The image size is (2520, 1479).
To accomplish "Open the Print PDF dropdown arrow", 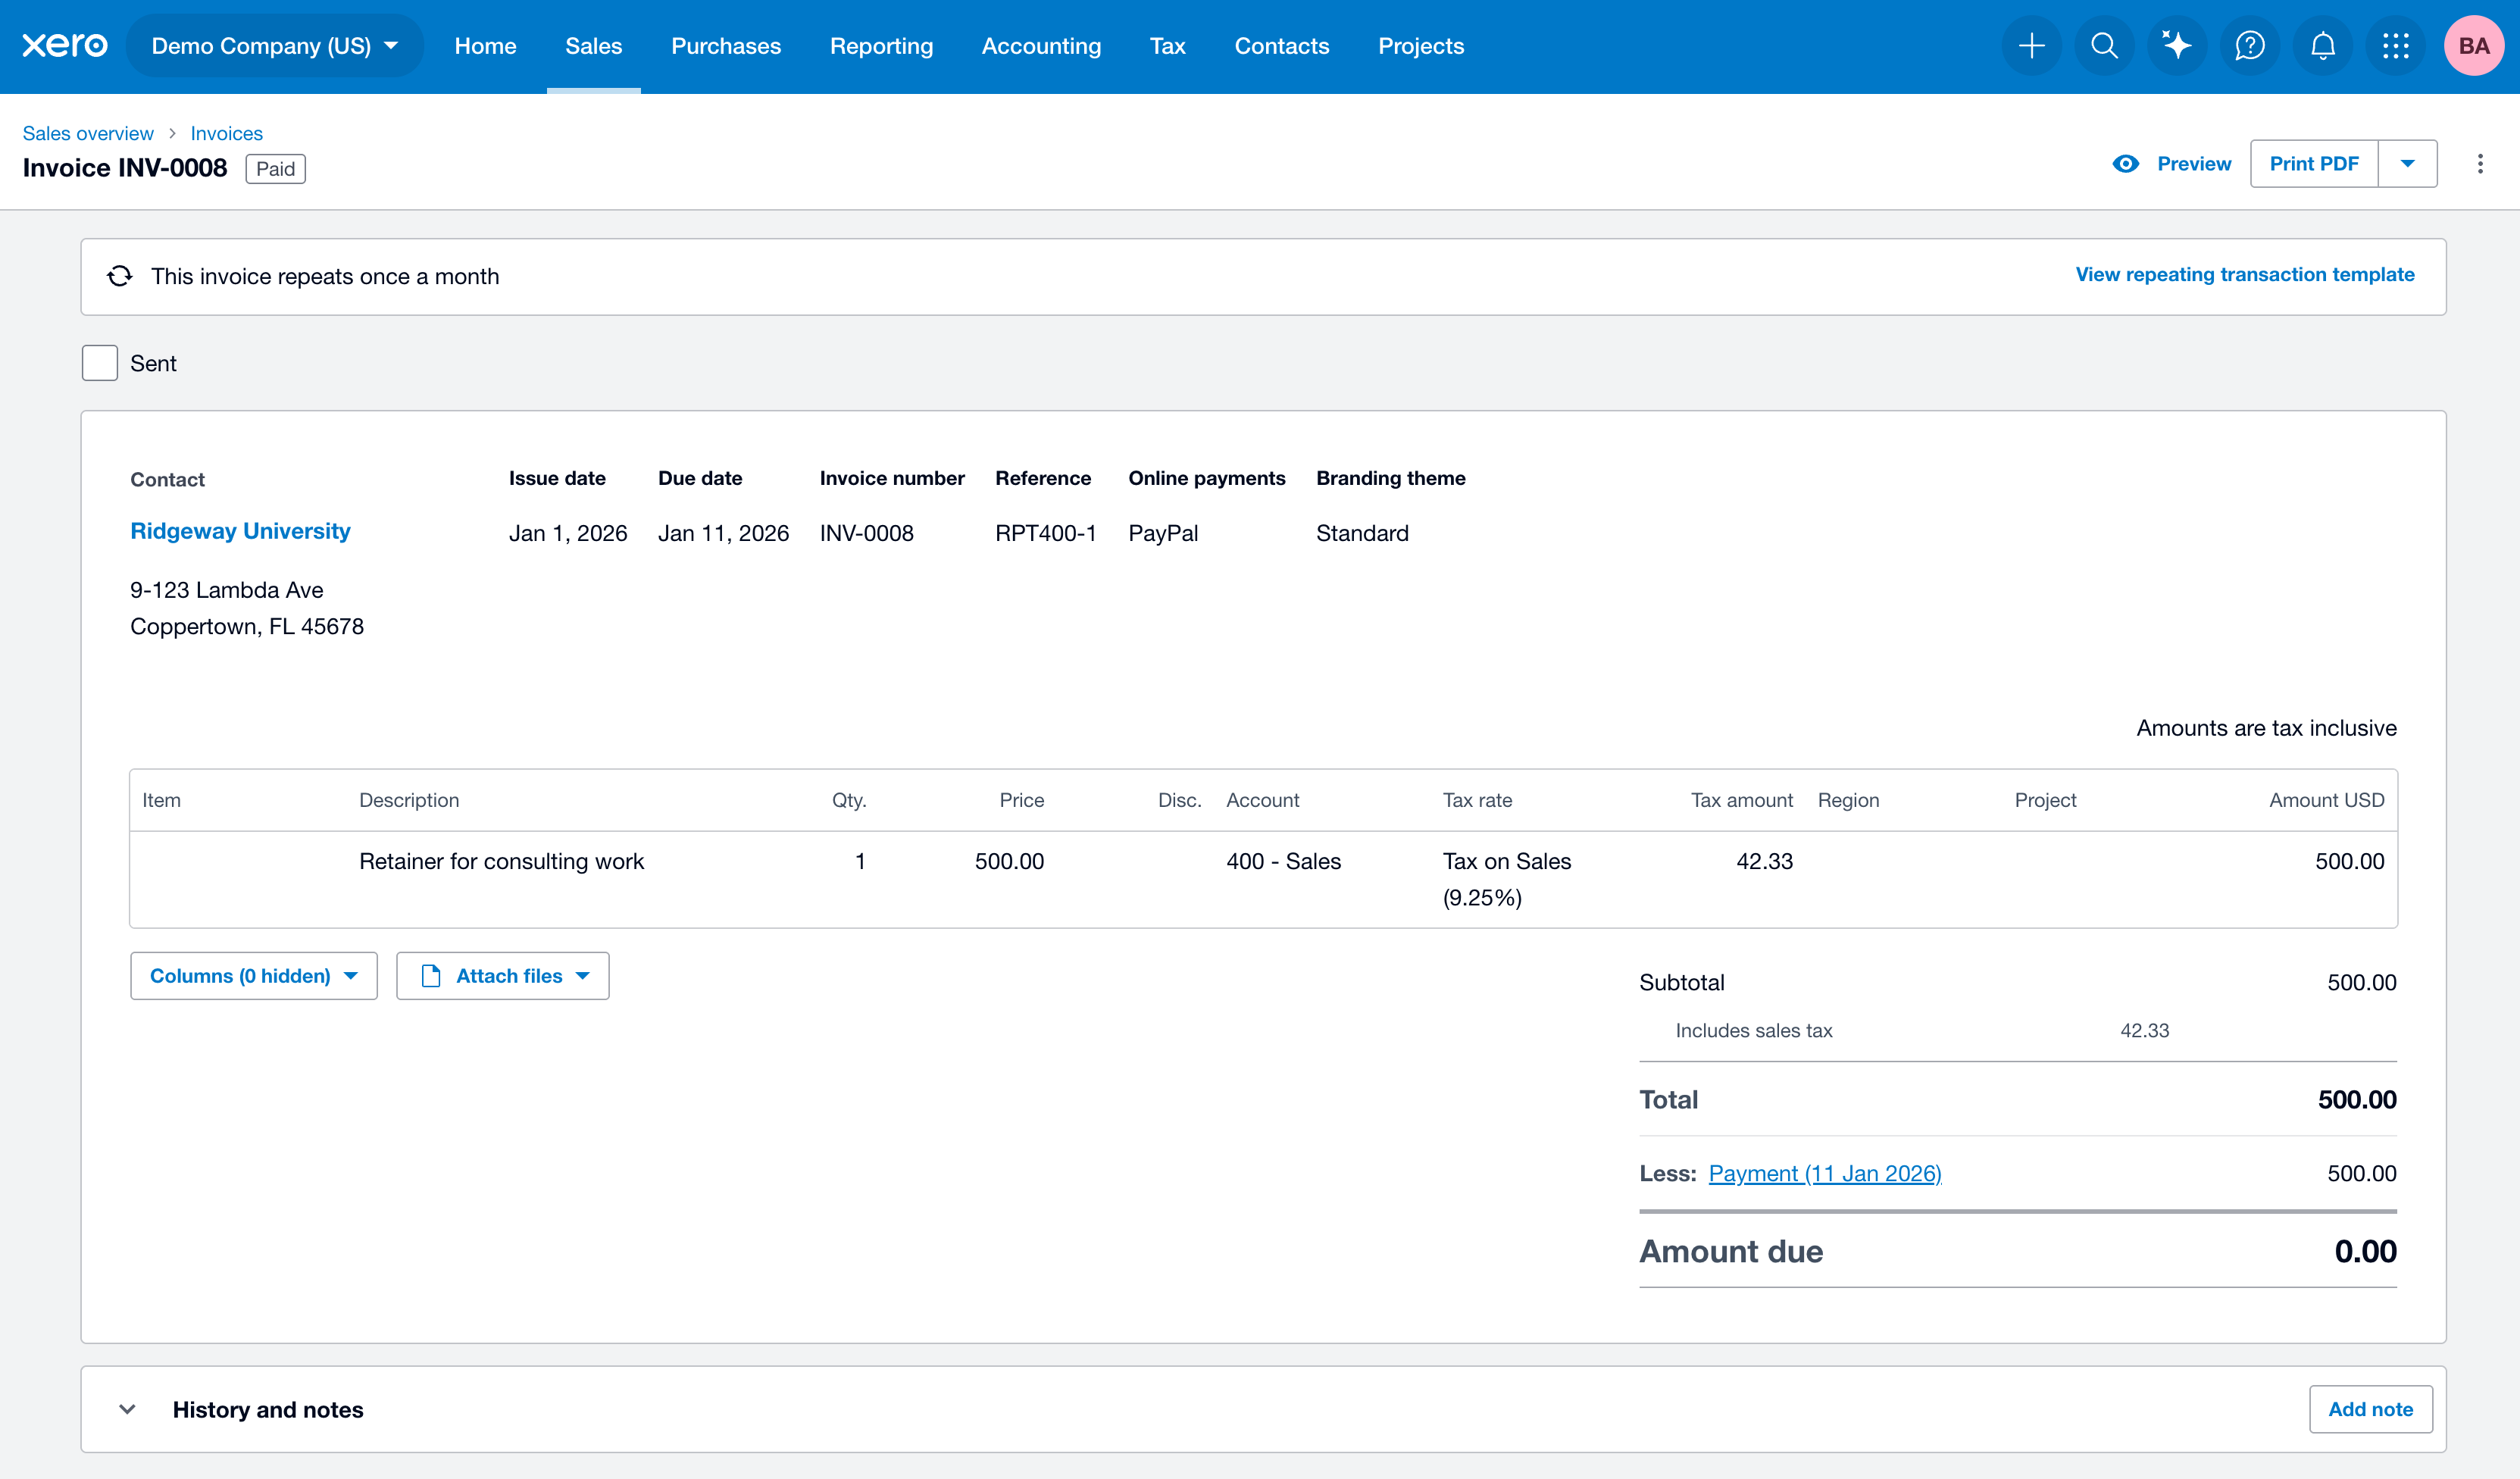I will [x=2408, y=164].
